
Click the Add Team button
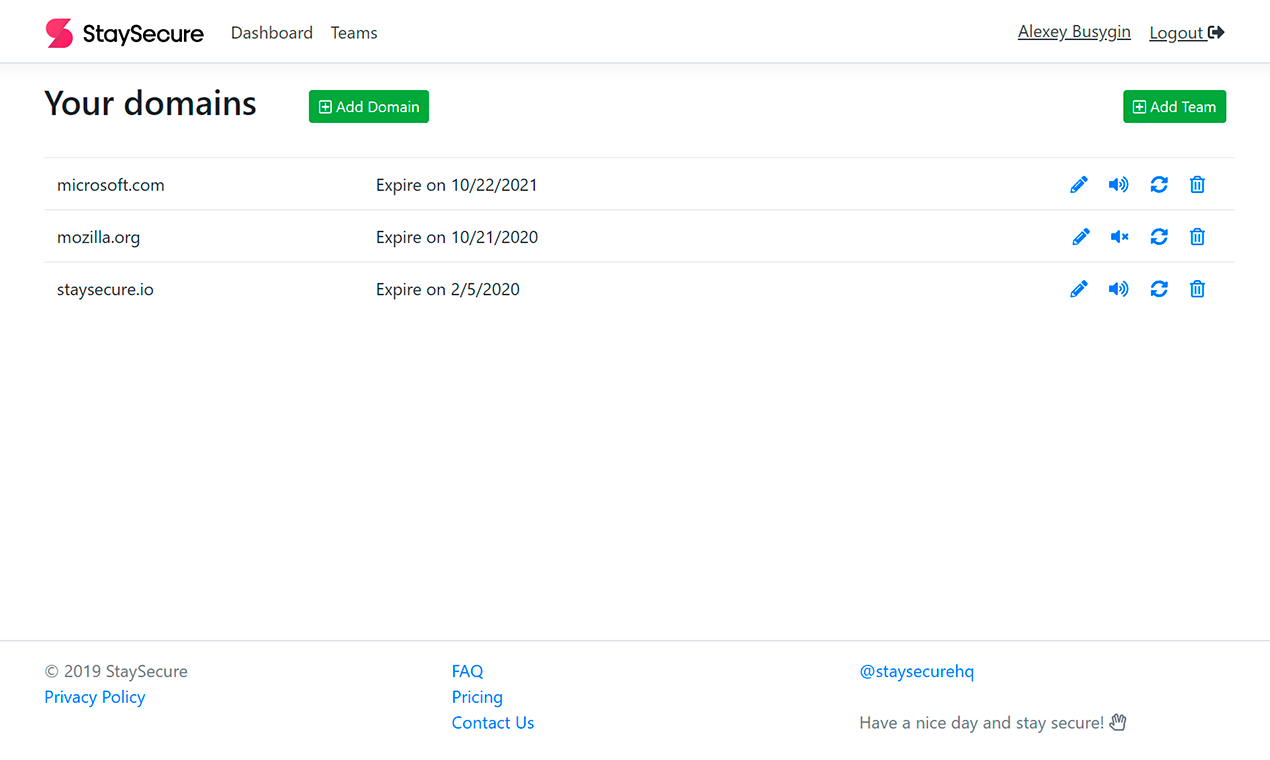[1174, 106]
